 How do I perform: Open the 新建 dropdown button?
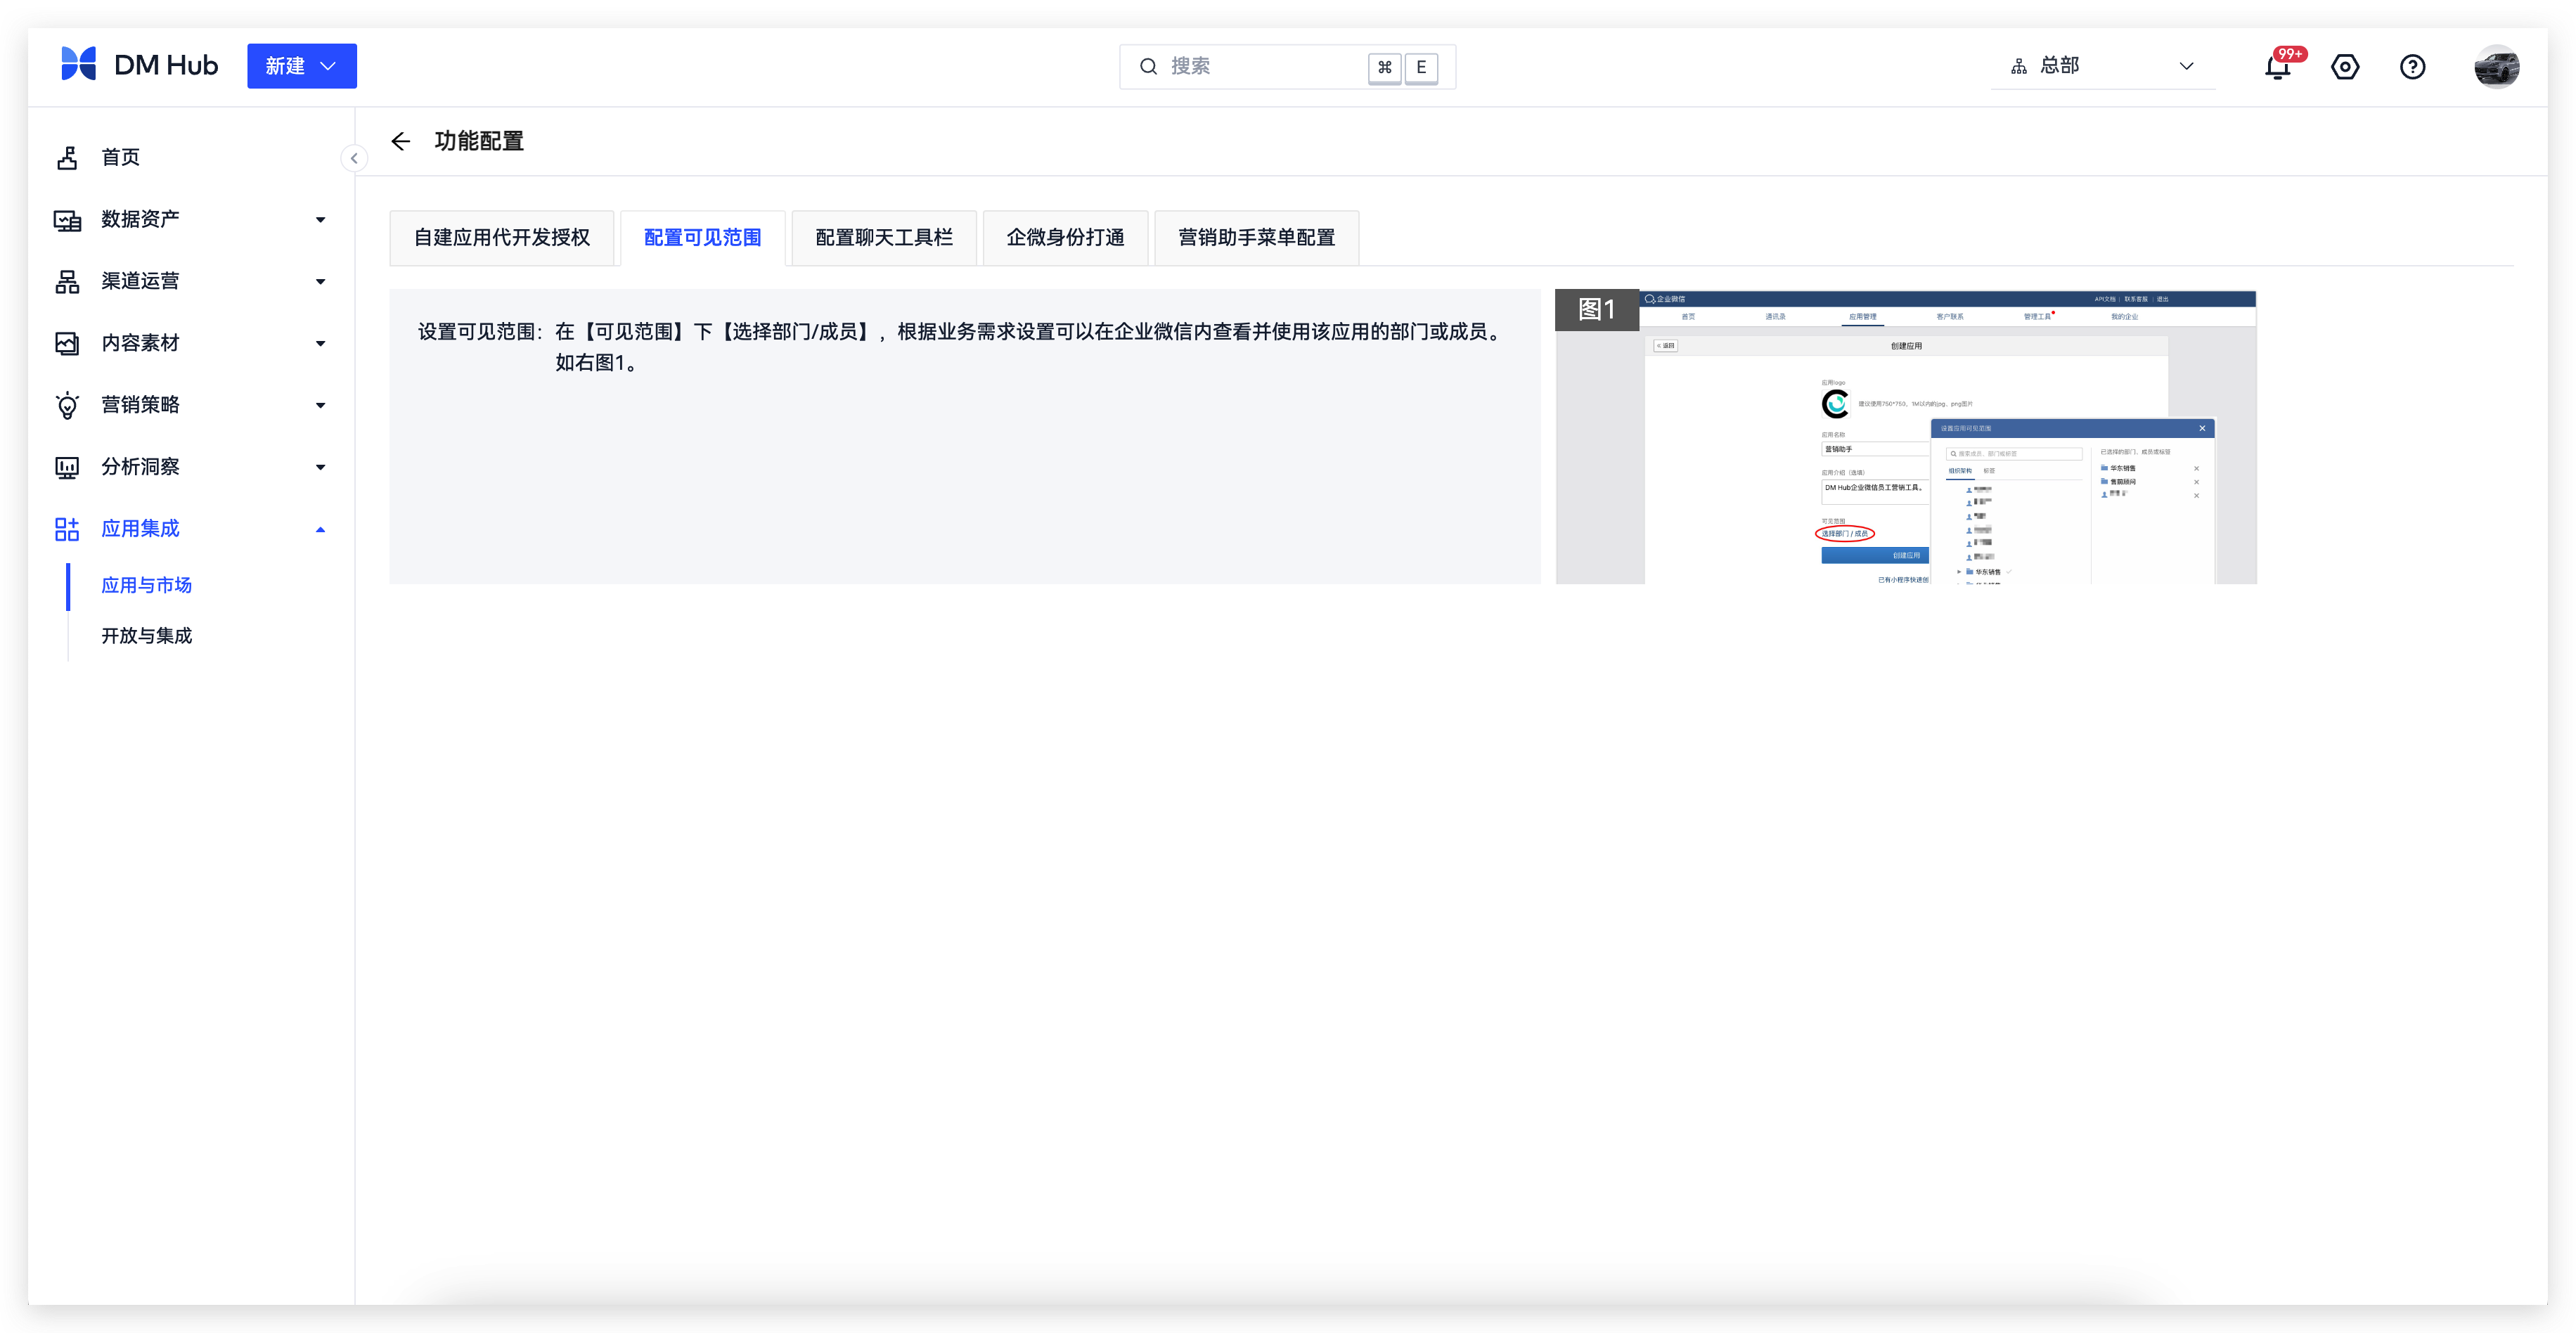click(x=301, y=66)
